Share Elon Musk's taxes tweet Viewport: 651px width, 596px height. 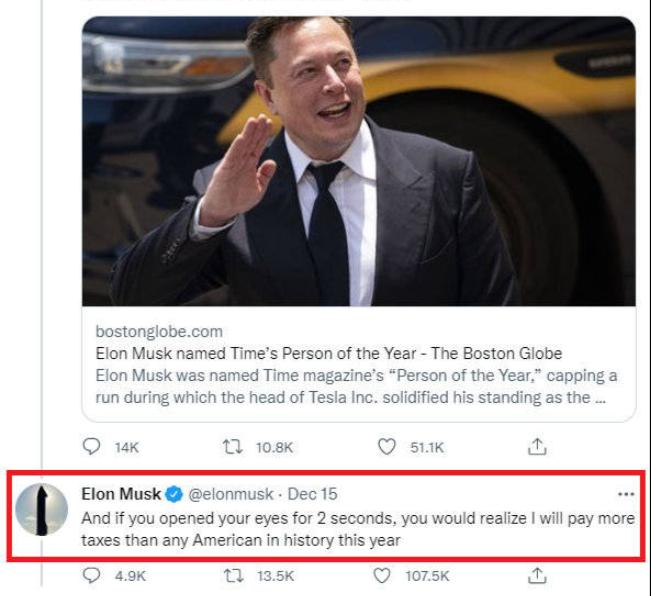click(x=537, y=576)
